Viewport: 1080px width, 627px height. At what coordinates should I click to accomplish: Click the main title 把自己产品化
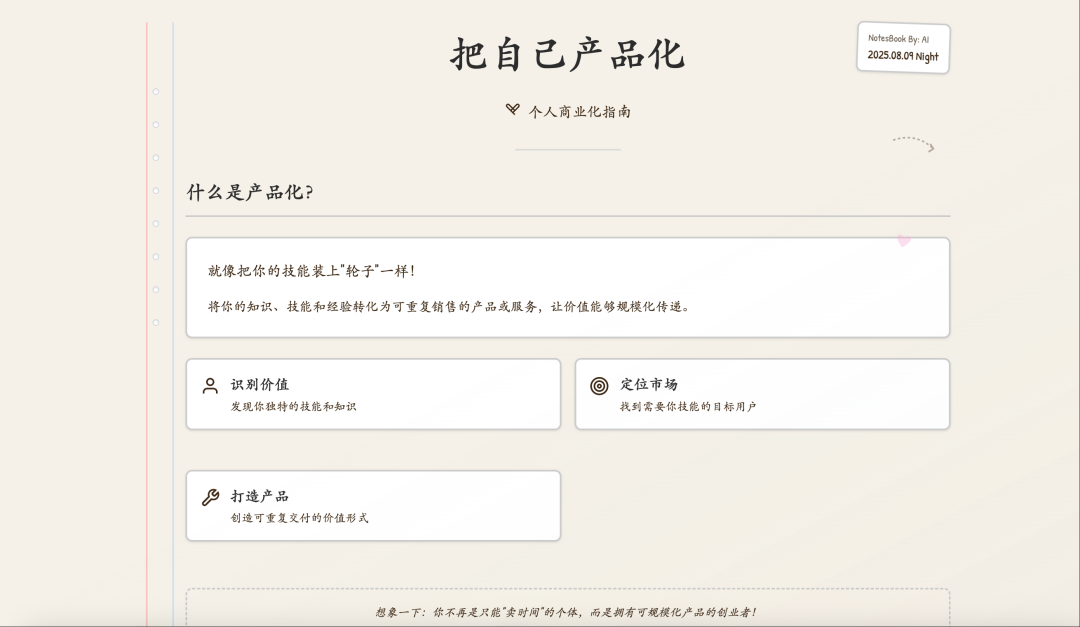click(x=567, y=54)
